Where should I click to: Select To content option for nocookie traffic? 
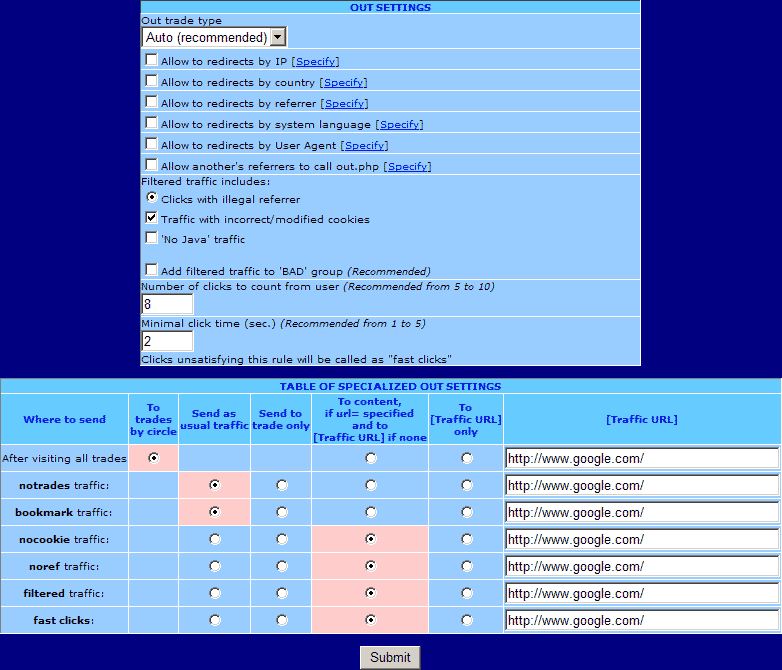point(371,539)
